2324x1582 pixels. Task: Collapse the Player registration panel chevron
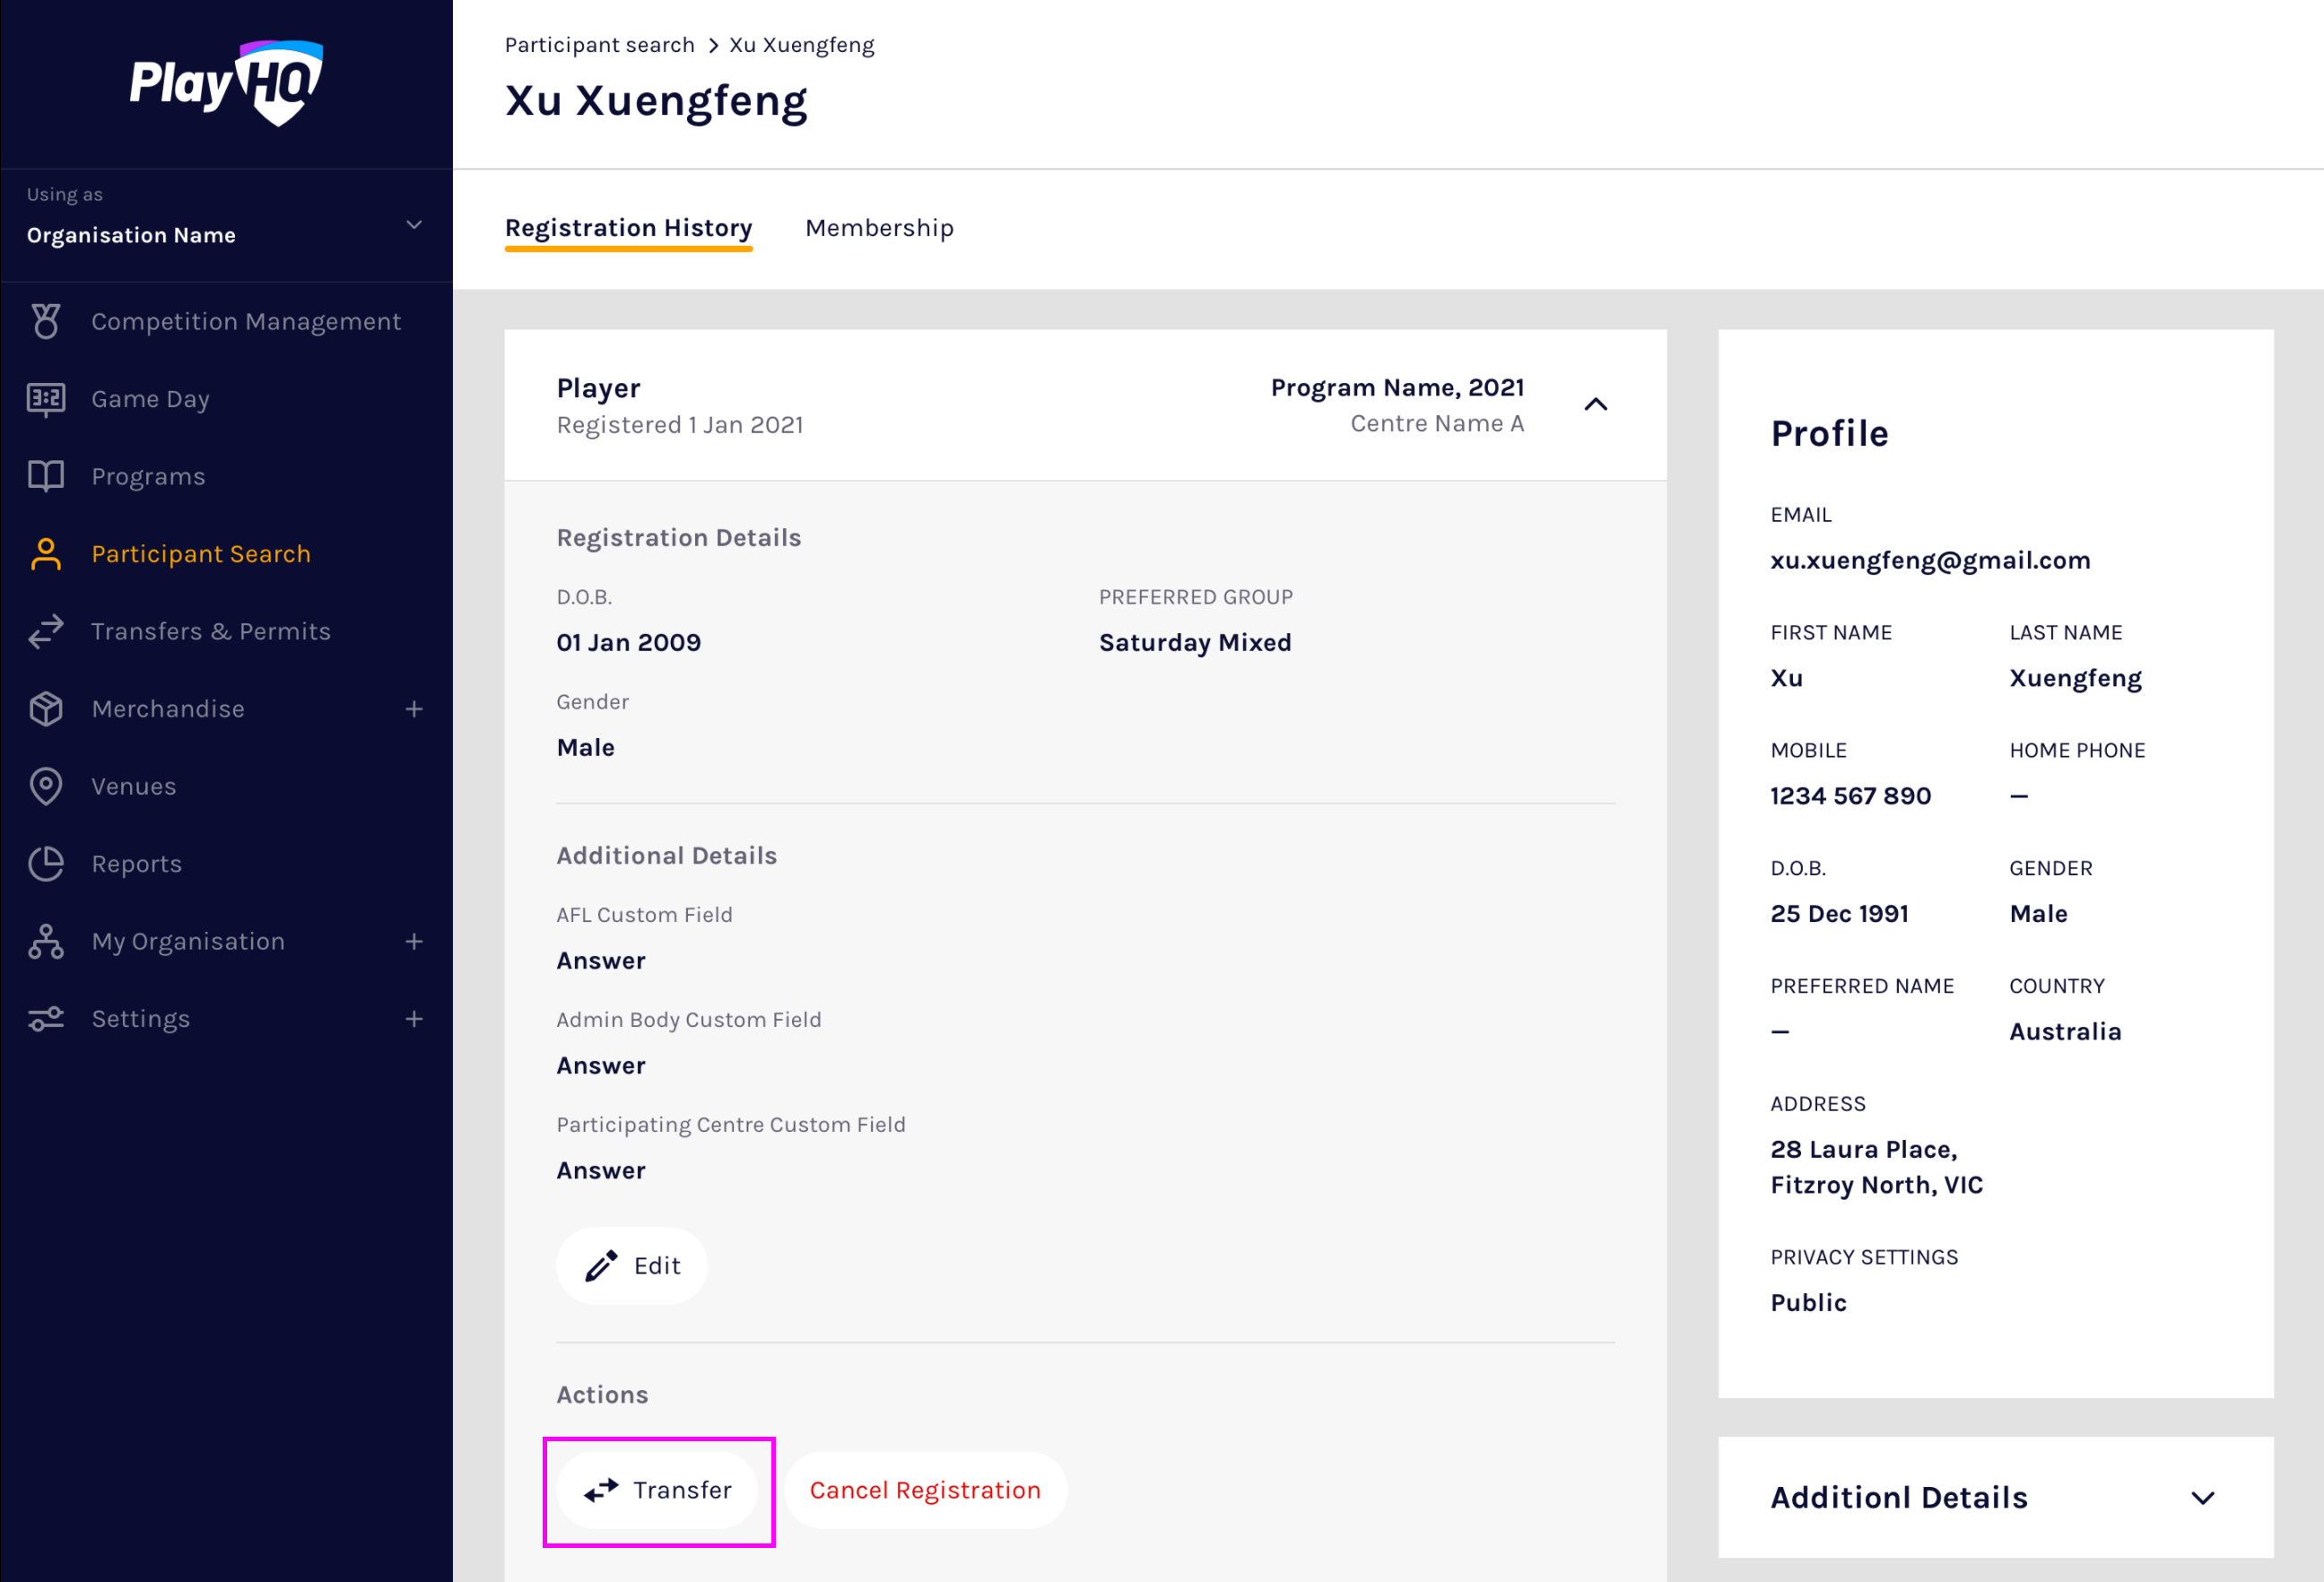(1595, 405)
